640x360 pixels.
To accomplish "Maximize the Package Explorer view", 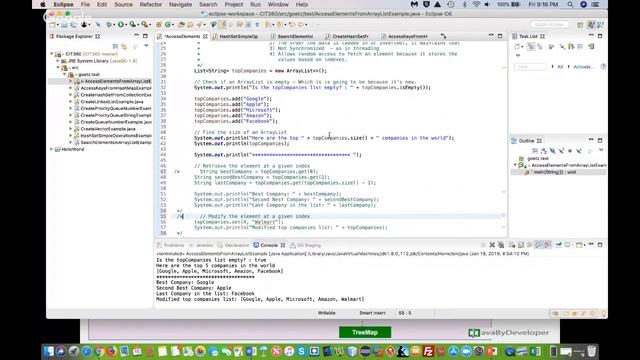I will tap(145, 36).
